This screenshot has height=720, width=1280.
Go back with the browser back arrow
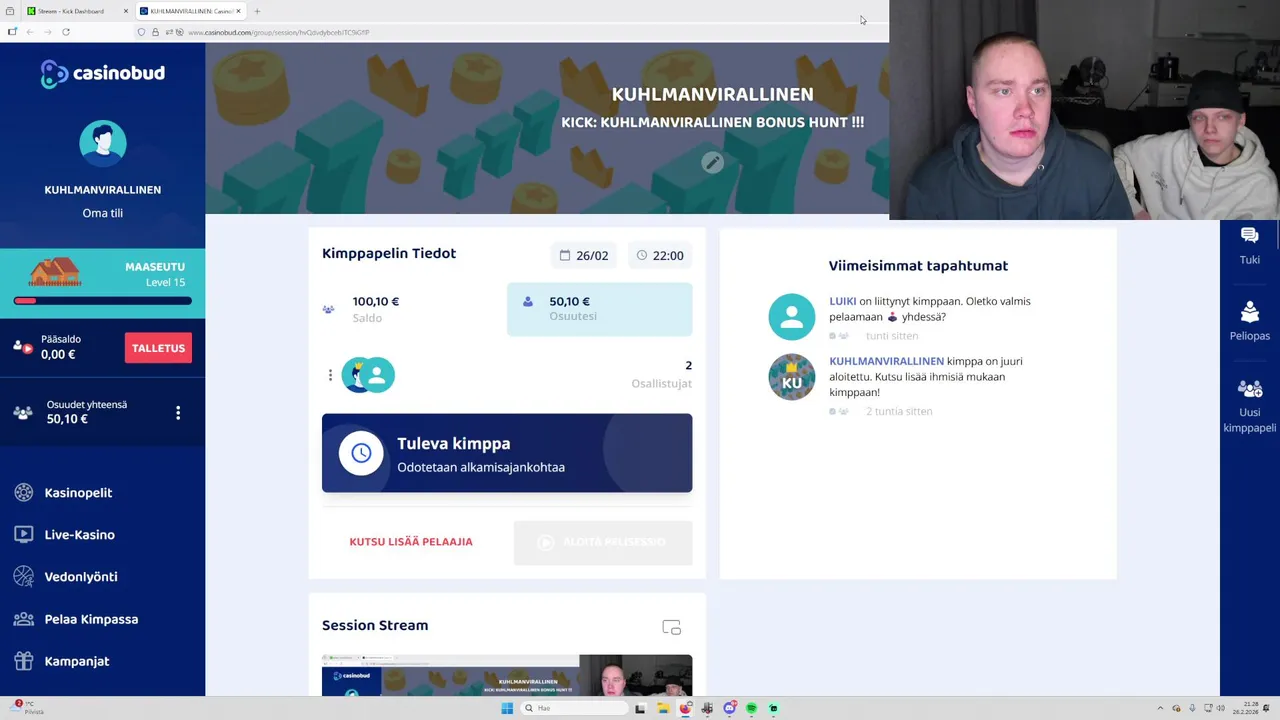click(30, 32)
